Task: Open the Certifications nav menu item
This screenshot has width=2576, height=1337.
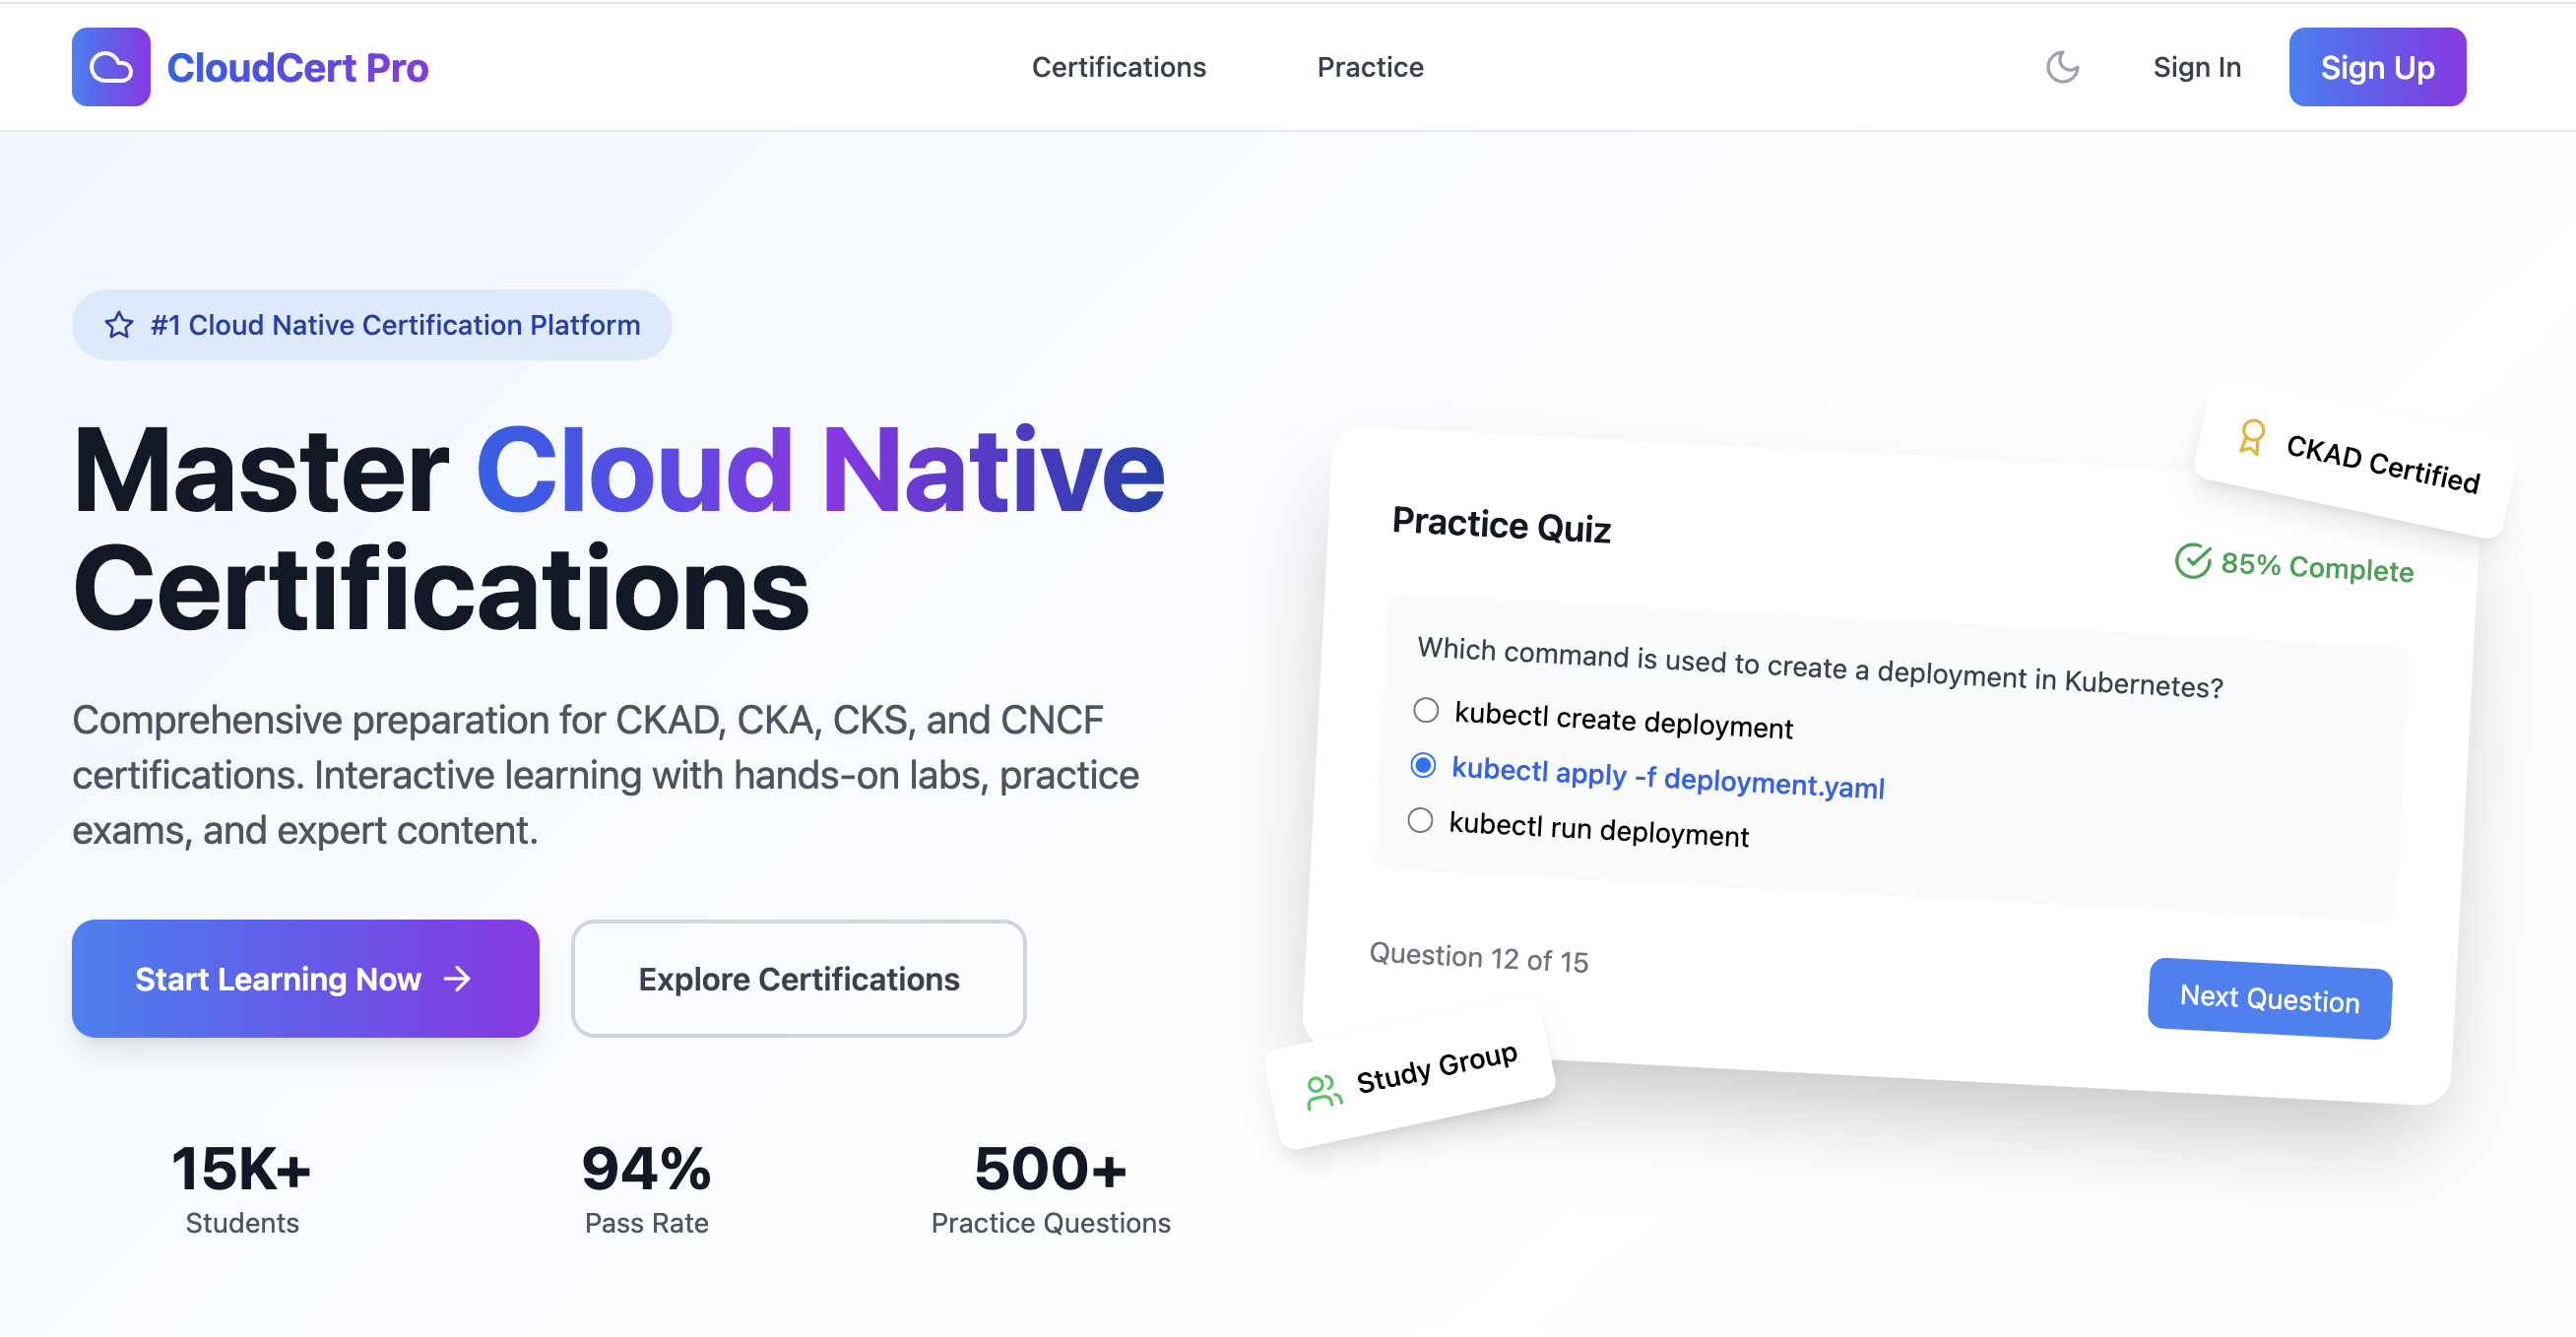Action: (x=1118, y=67)
